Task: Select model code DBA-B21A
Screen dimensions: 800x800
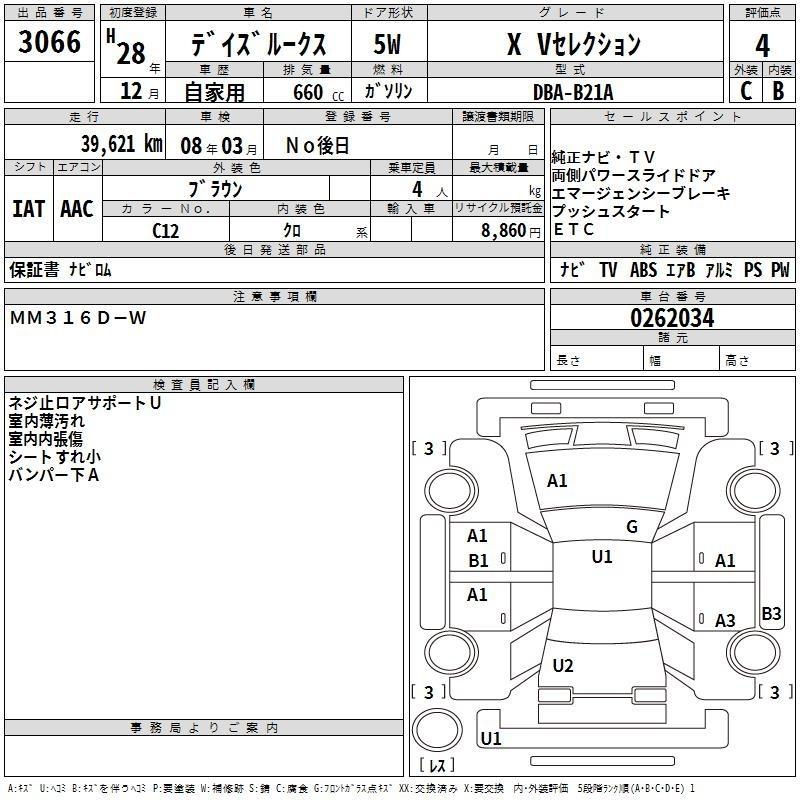Action: [572, 91]
